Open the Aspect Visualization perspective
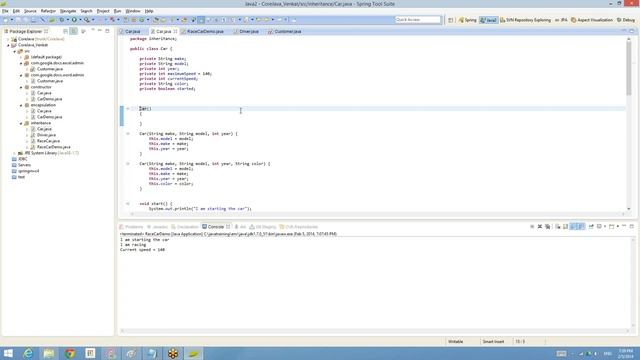This screenshot has width=640, height=360. pyautogui.click(x=592, y=20)
